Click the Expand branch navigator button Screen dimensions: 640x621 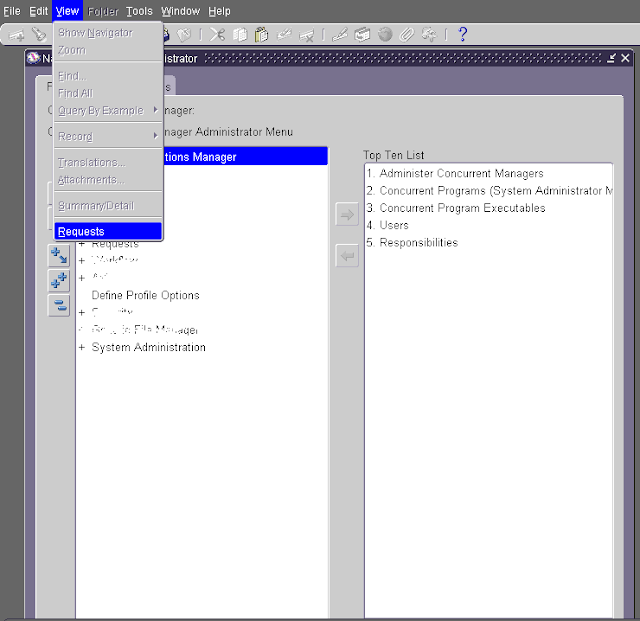click(59, 256)
